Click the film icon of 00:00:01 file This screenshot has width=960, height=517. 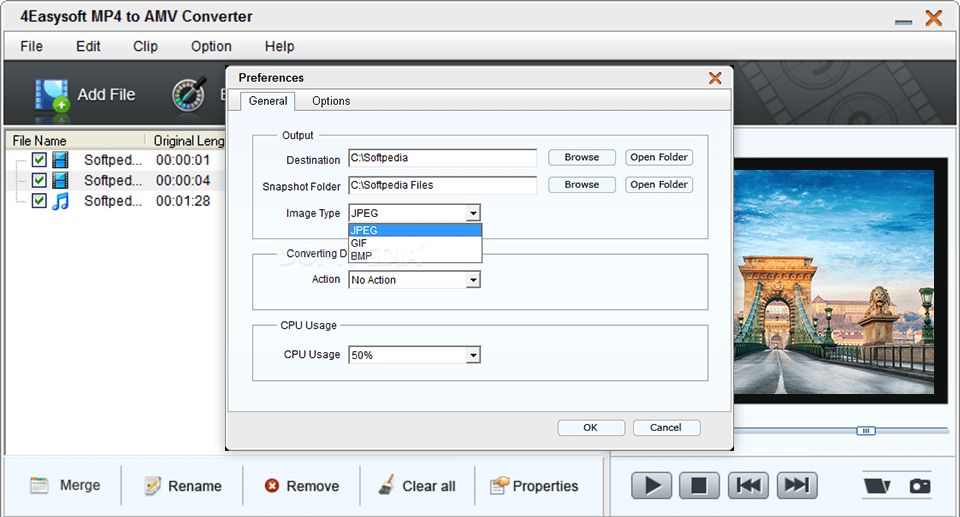(60, 160)
